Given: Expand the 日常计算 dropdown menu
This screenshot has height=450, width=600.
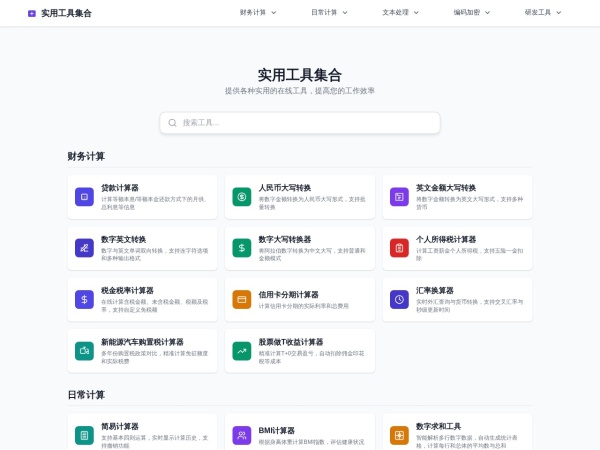Looking at the screenshot, I should click(329, 13).
